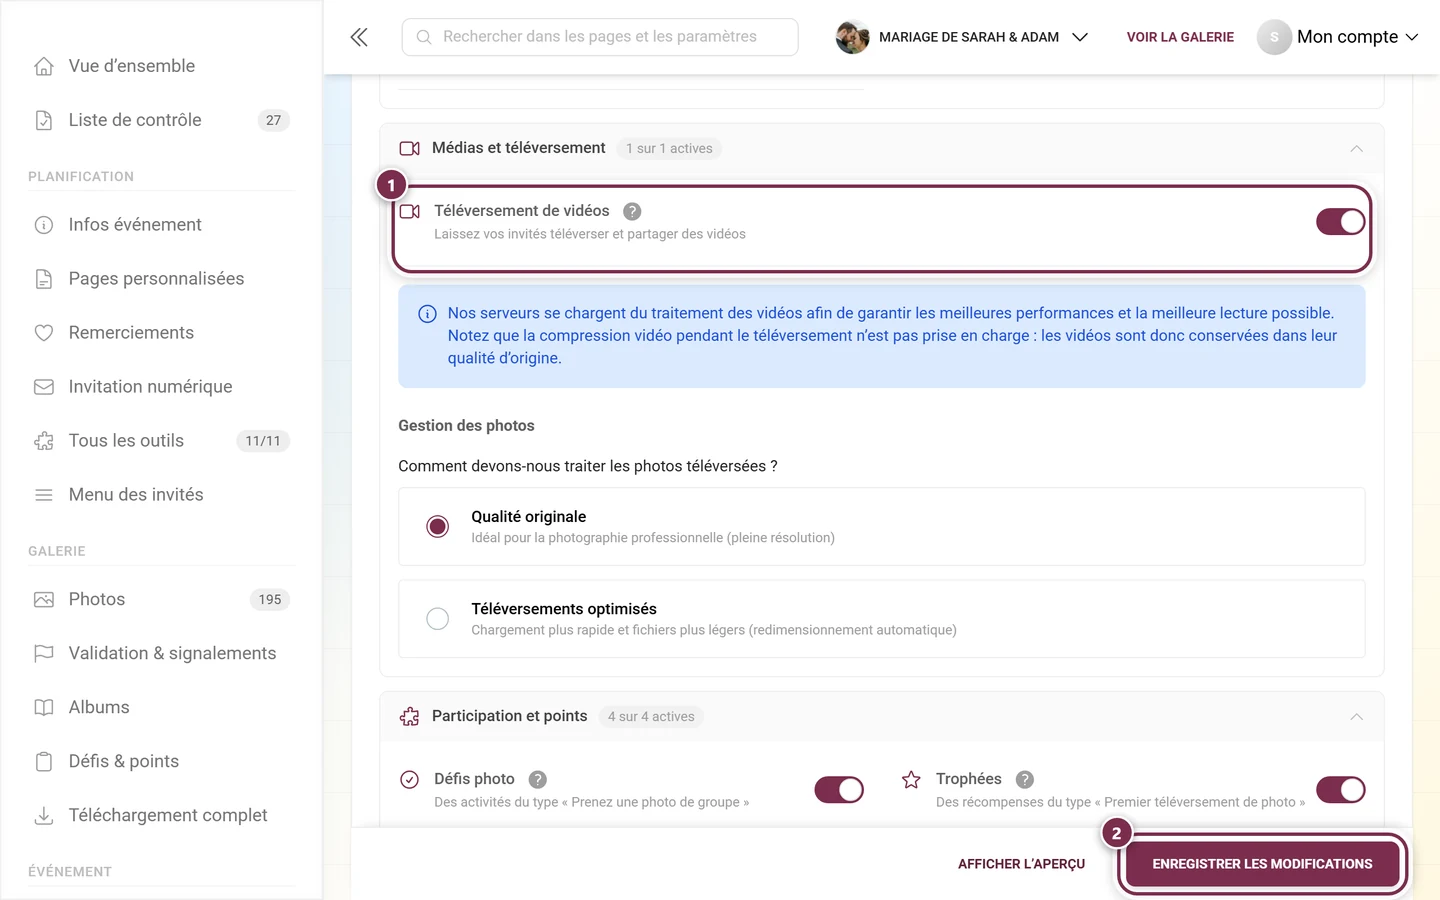Select the Téléversements optimisés radio option
Screen dimensions: 1440x900
438,619
